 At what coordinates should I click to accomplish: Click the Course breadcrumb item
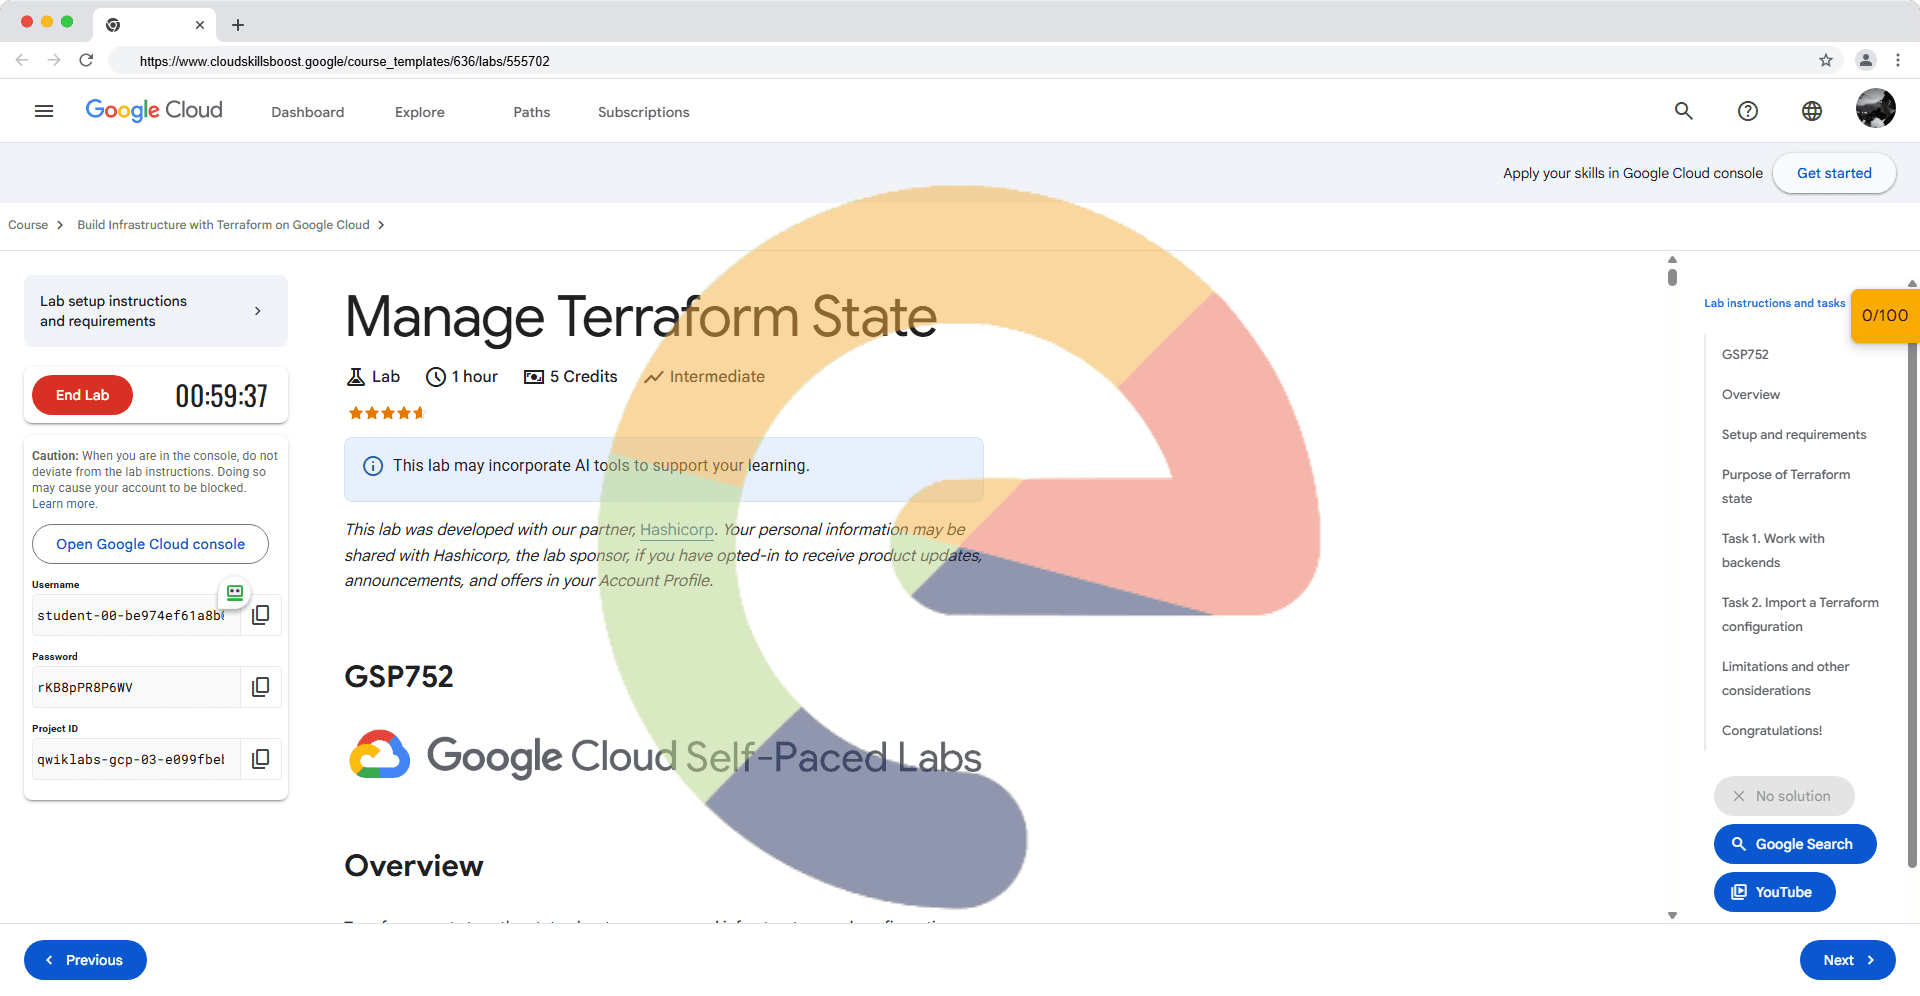tap(28, 225)
